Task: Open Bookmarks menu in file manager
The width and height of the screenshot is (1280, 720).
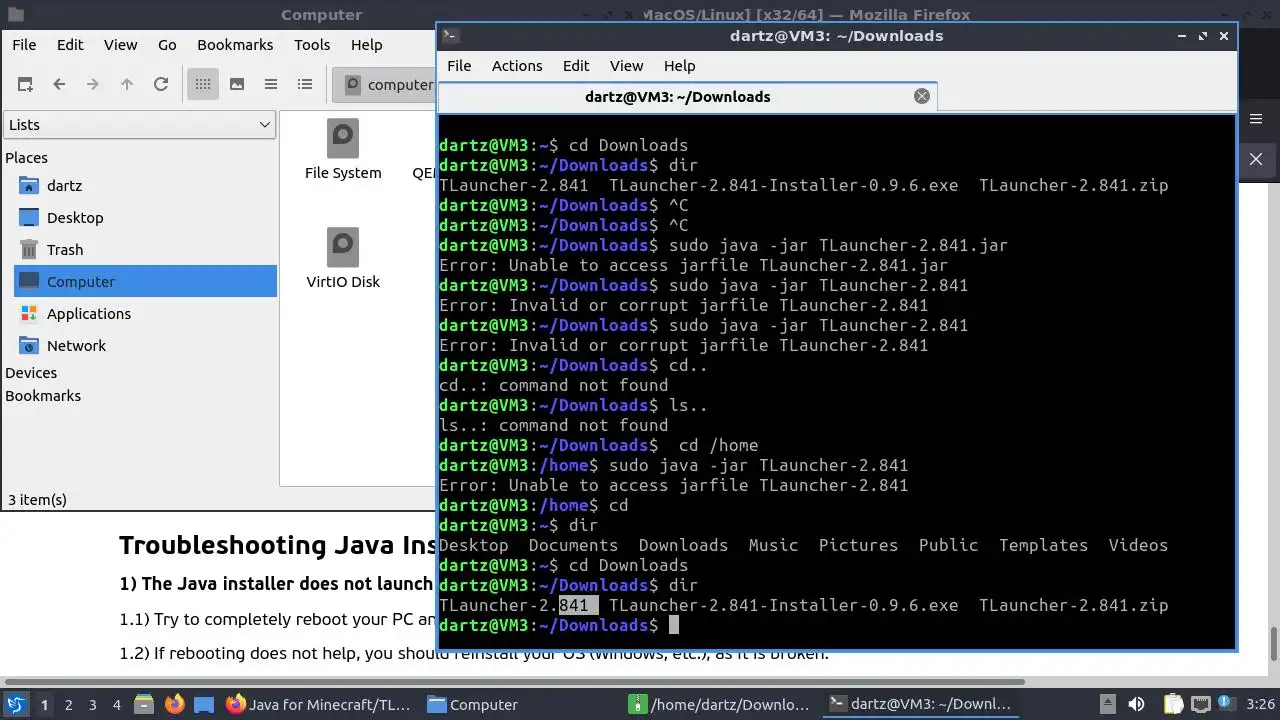Action: 235,45
